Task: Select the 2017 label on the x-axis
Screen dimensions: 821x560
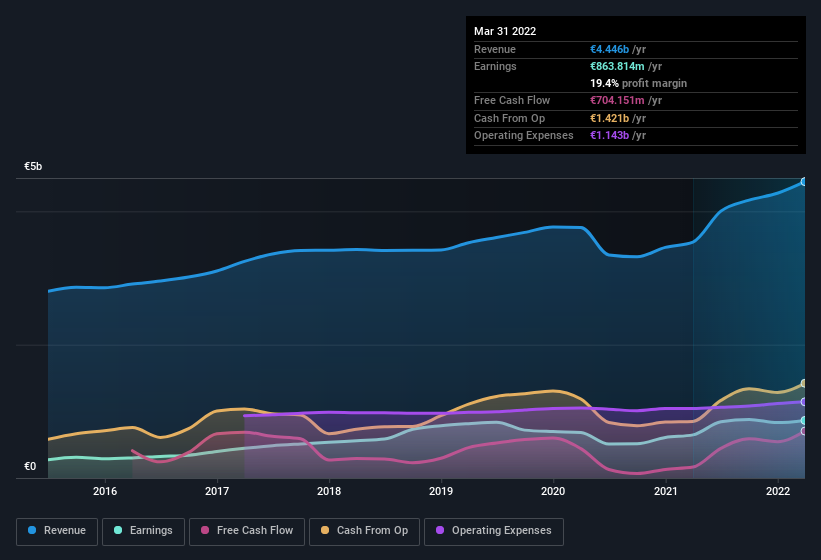Action: pos(217,491)
